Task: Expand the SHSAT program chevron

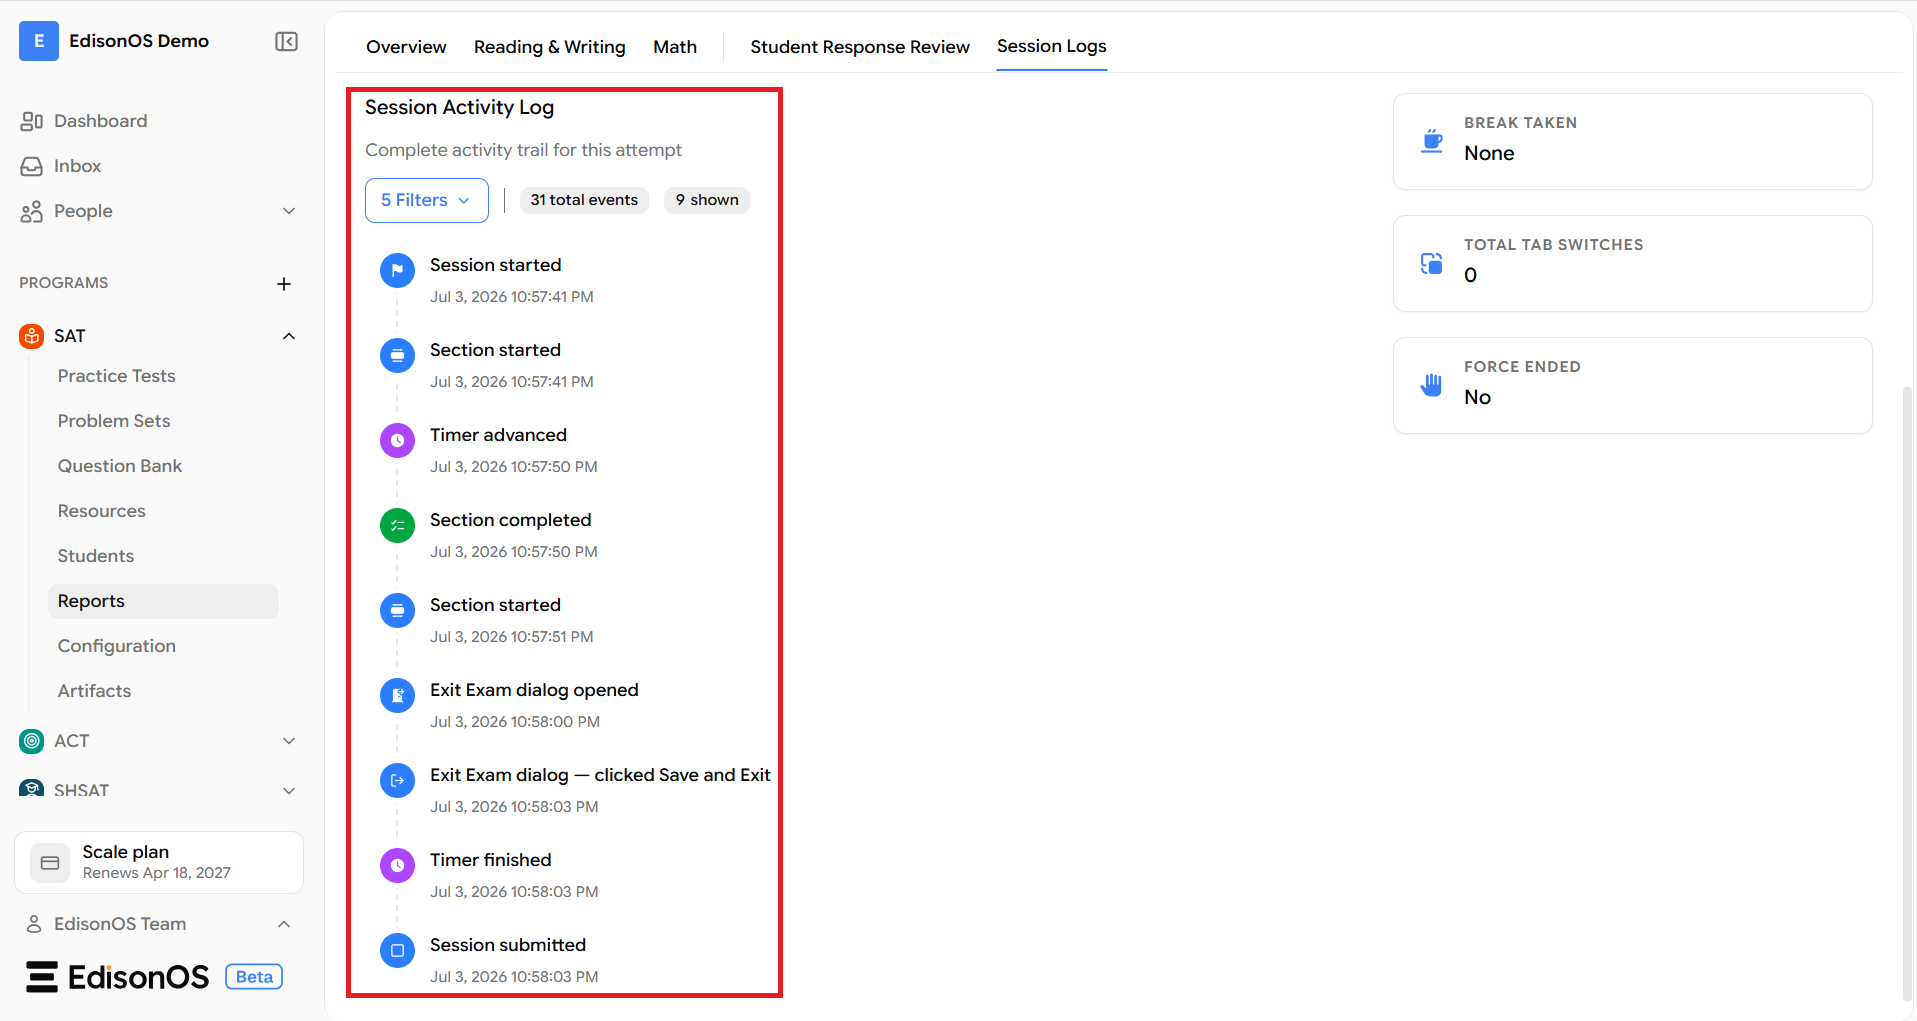Action: coord(289,790)
